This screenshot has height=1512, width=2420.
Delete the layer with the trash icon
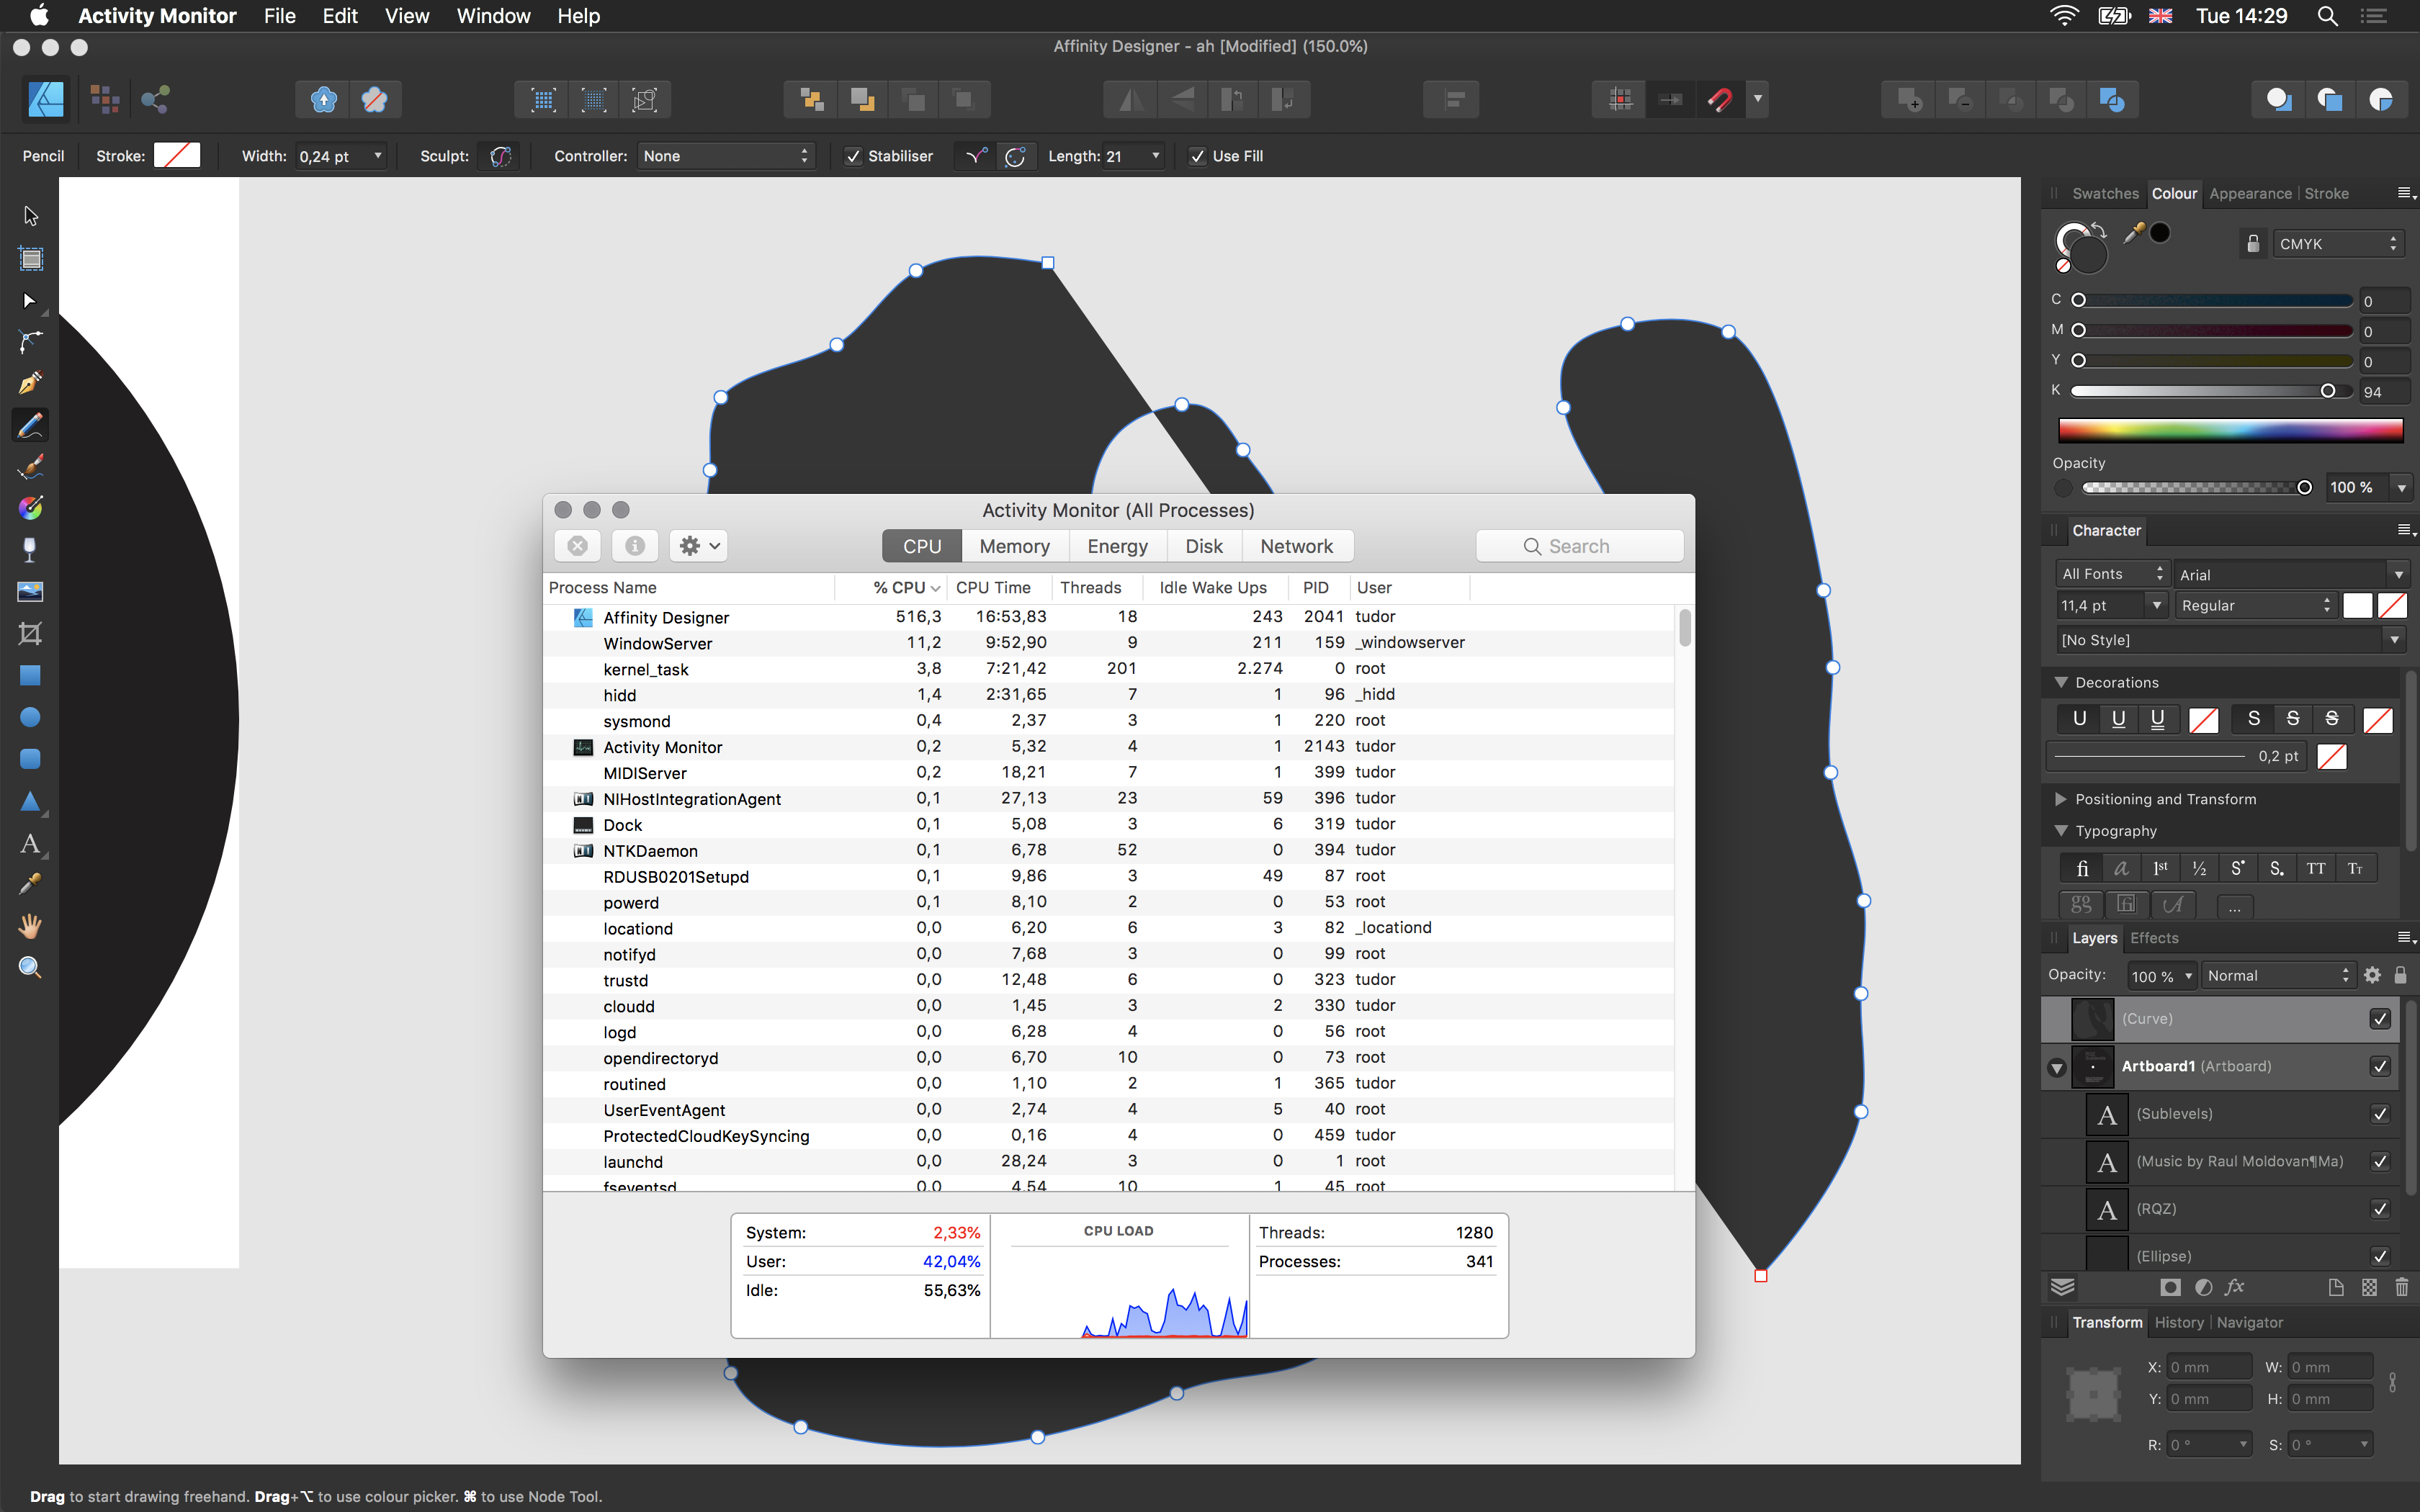[2401, 1287]
